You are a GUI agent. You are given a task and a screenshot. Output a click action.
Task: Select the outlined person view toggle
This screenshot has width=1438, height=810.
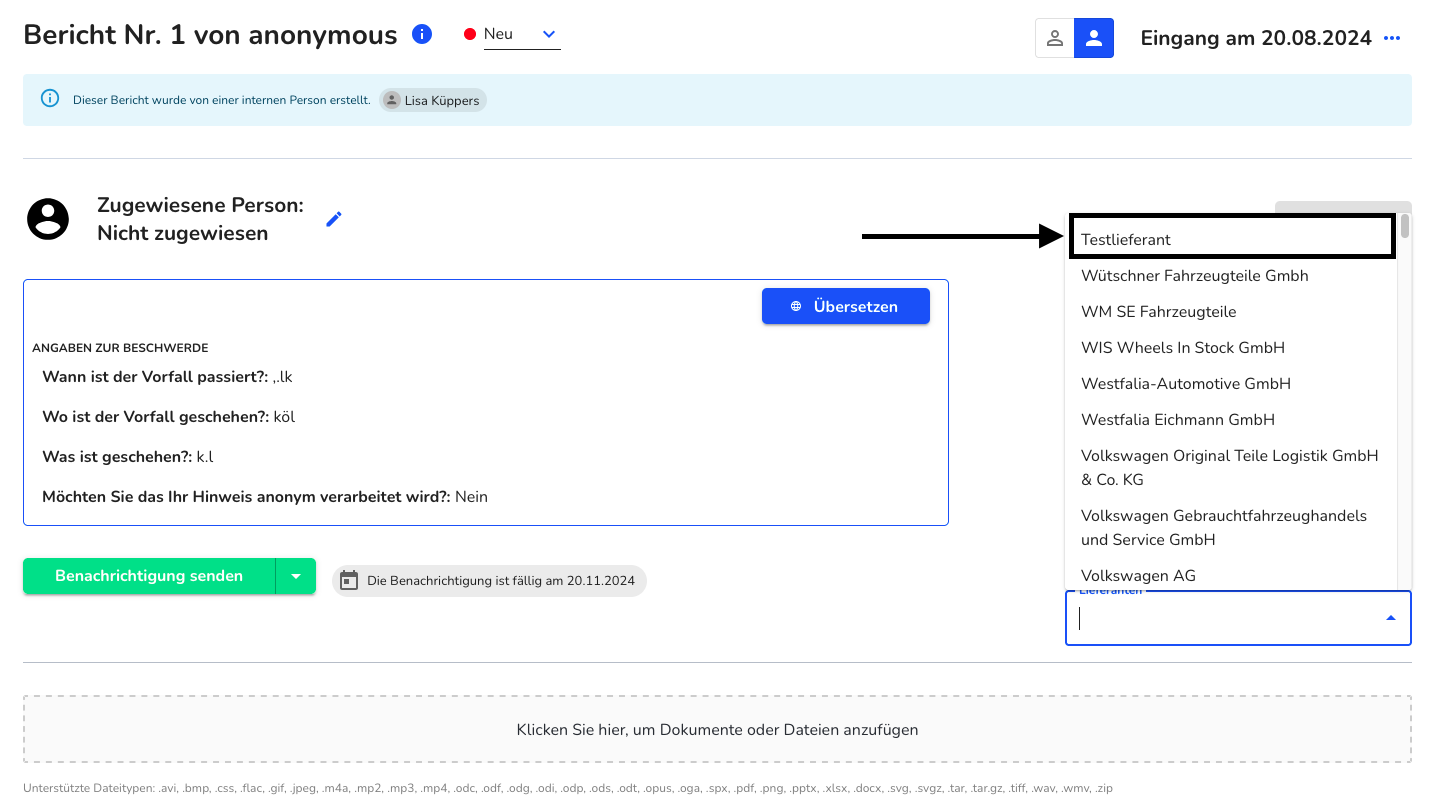pyautogui.click(x=1054, y=38)
